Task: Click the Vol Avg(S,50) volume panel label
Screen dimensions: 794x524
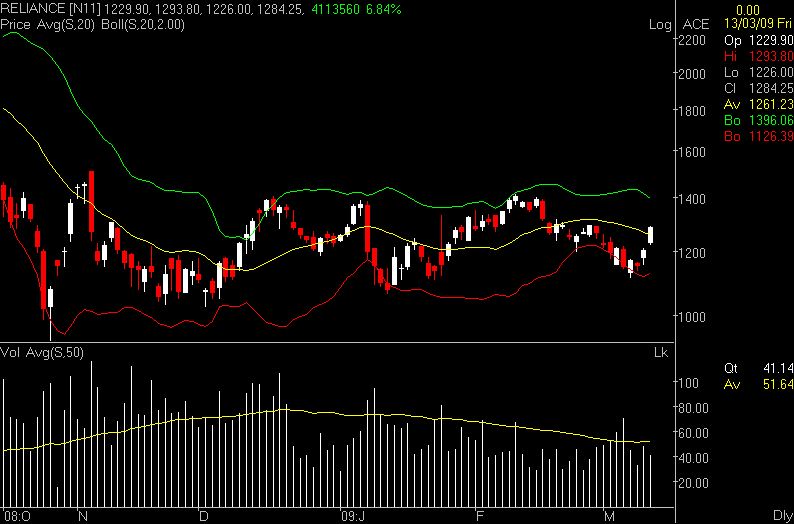Action: pos(42,352)
